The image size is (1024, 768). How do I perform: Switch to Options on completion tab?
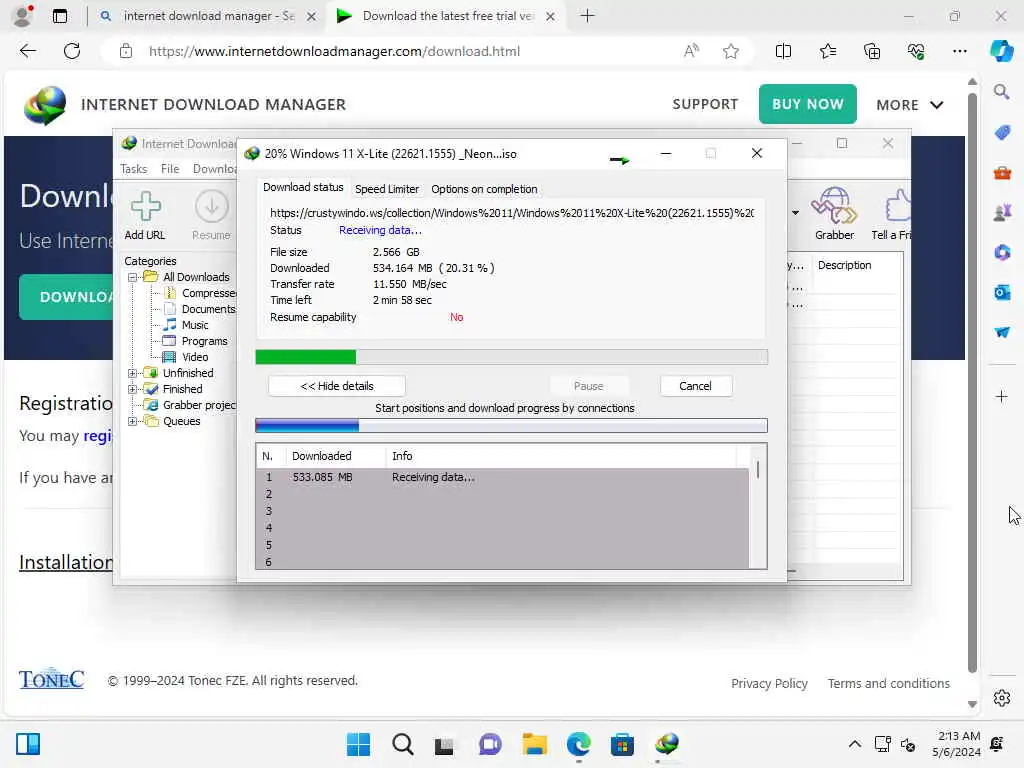point(484,189)
